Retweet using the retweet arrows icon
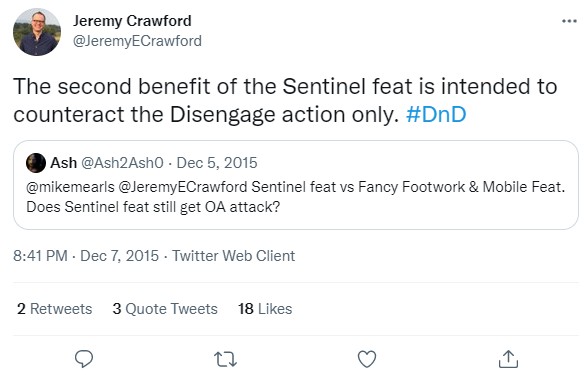 pyautogui.click(x=225, y=359)
